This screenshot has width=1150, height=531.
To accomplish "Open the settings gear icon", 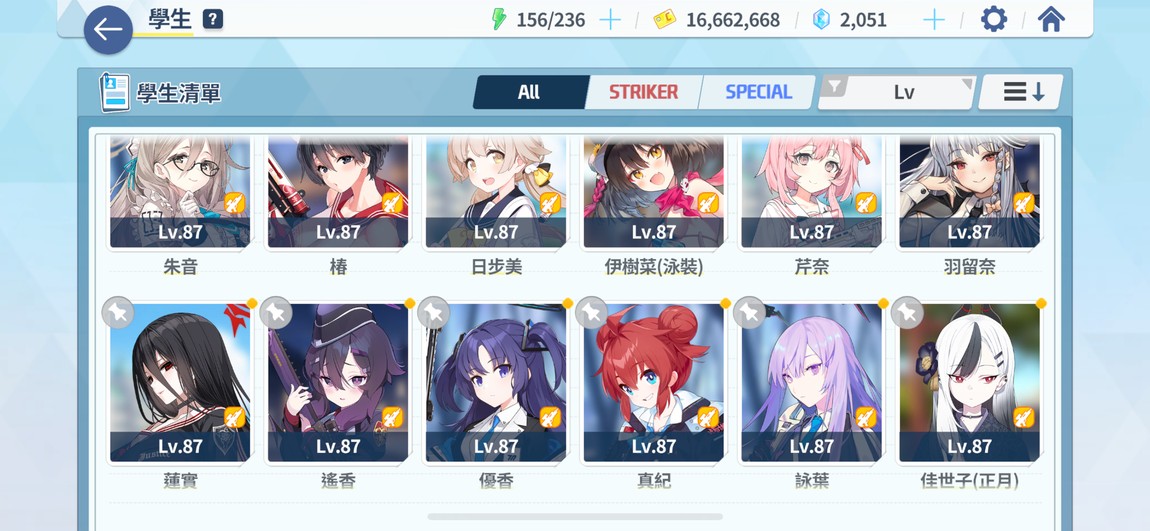I will tap(994, 19).
